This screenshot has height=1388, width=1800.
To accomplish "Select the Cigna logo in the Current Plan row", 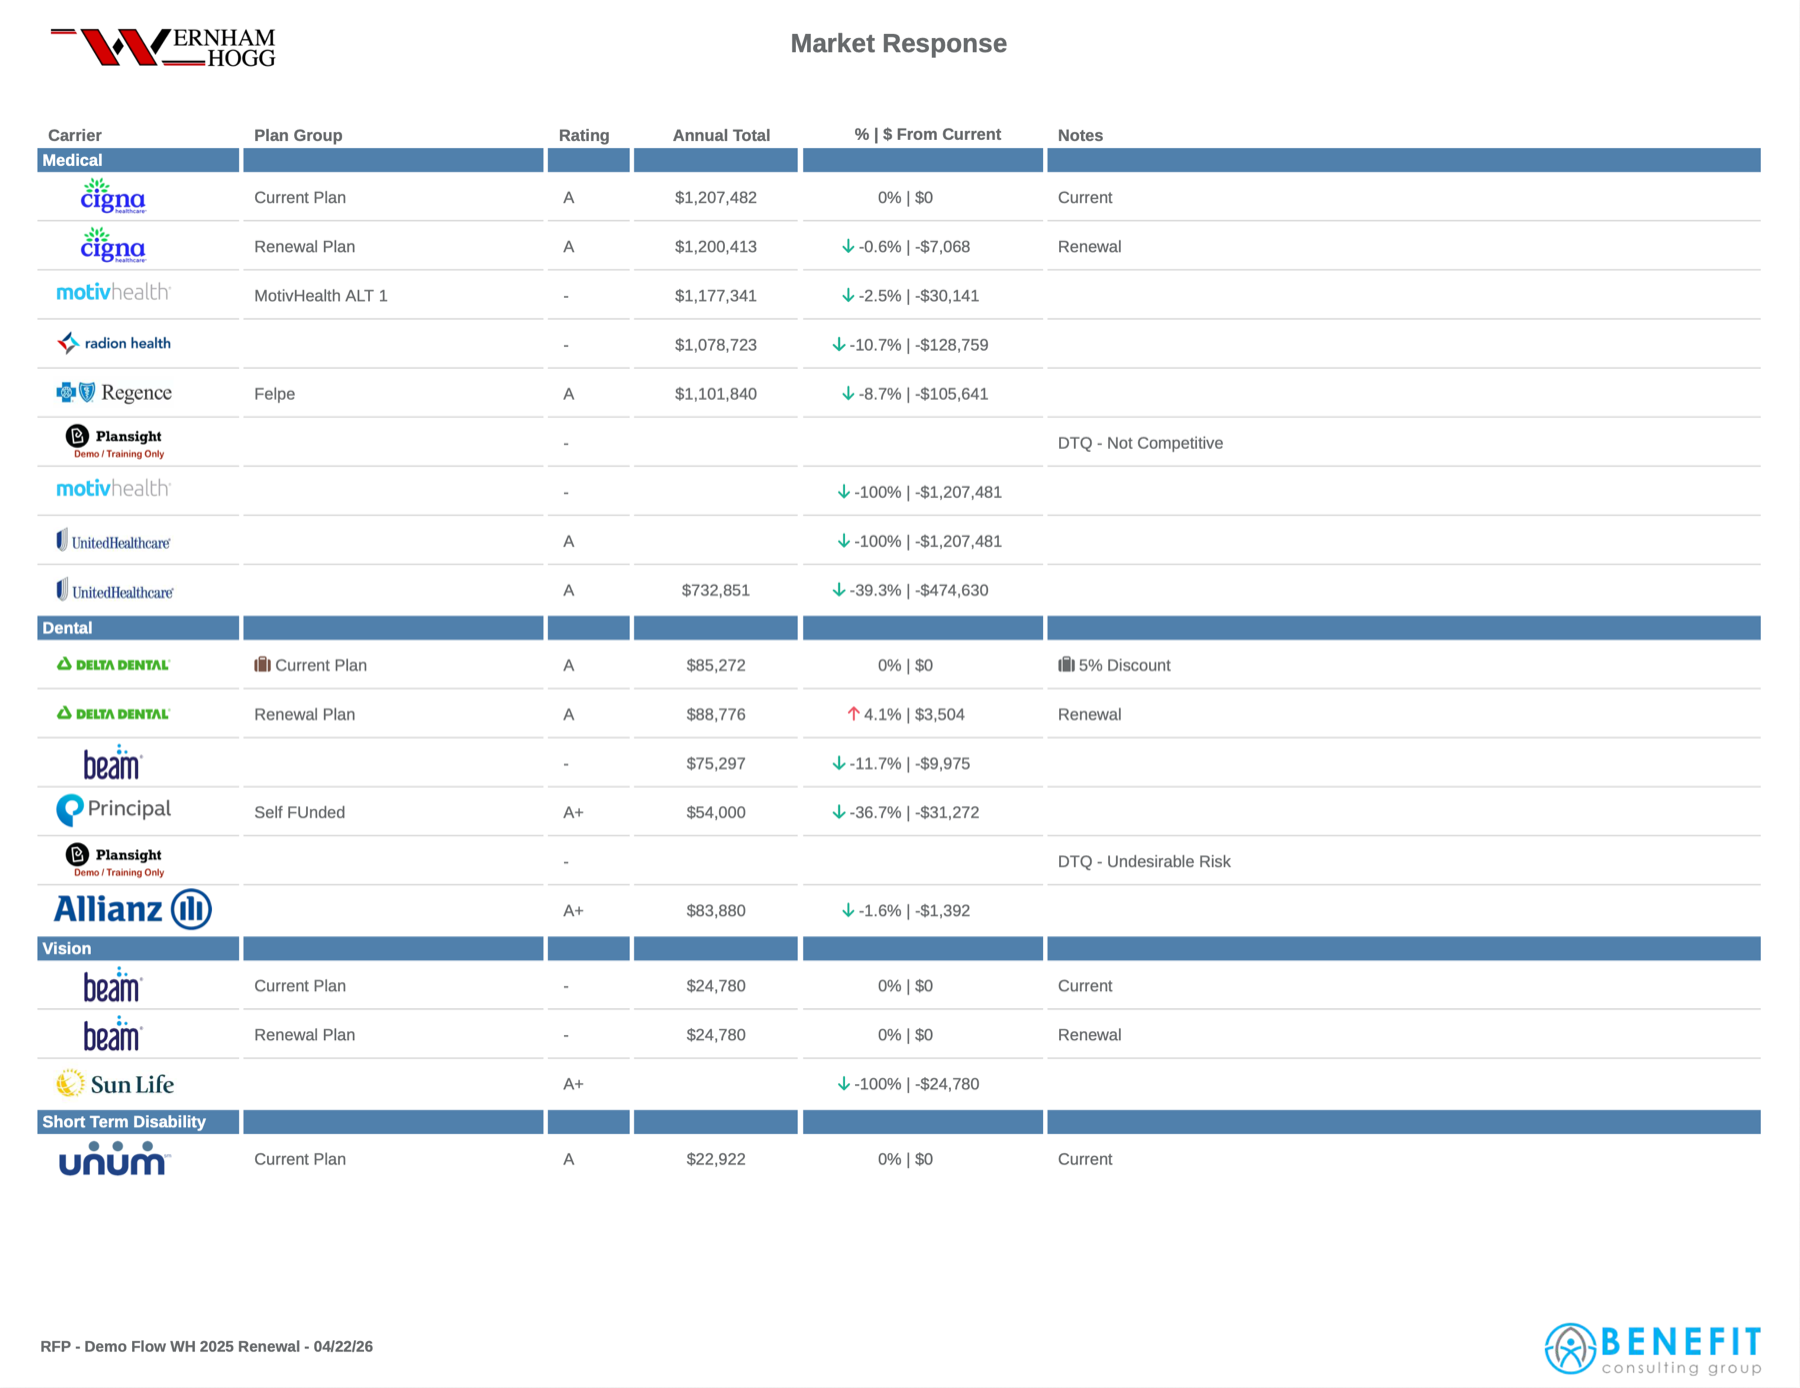I will coord(113,197).
